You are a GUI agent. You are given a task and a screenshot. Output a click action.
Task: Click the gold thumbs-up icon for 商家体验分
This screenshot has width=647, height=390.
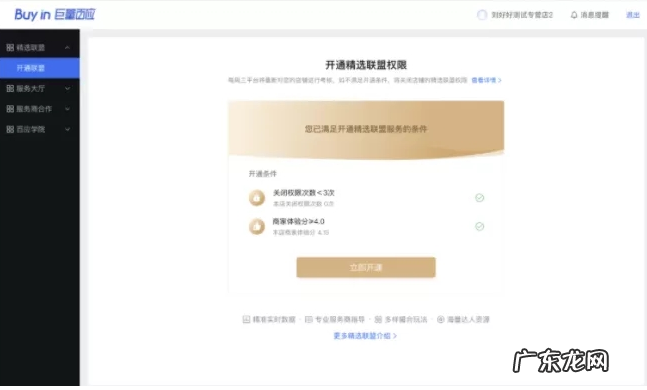pos(257,226)
